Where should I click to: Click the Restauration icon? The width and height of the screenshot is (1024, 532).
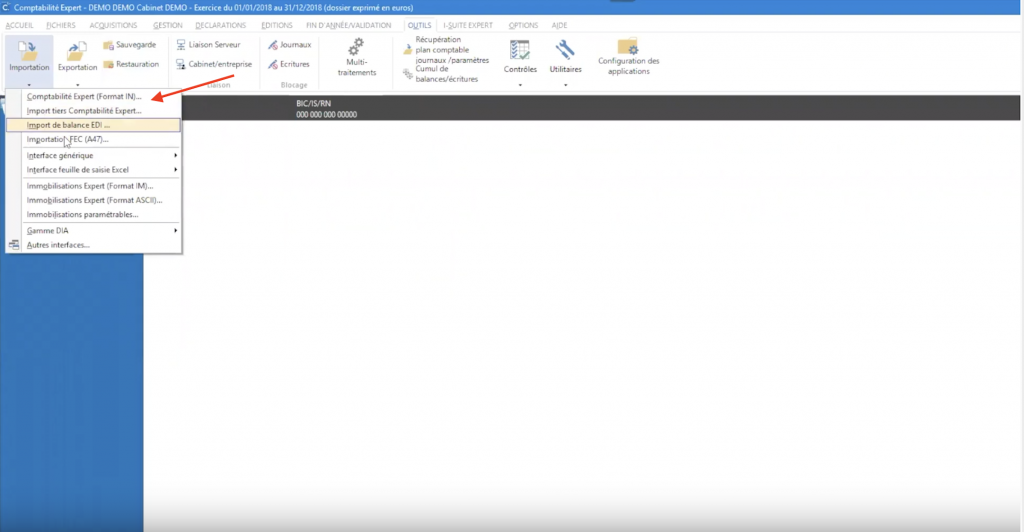(108, 64)
